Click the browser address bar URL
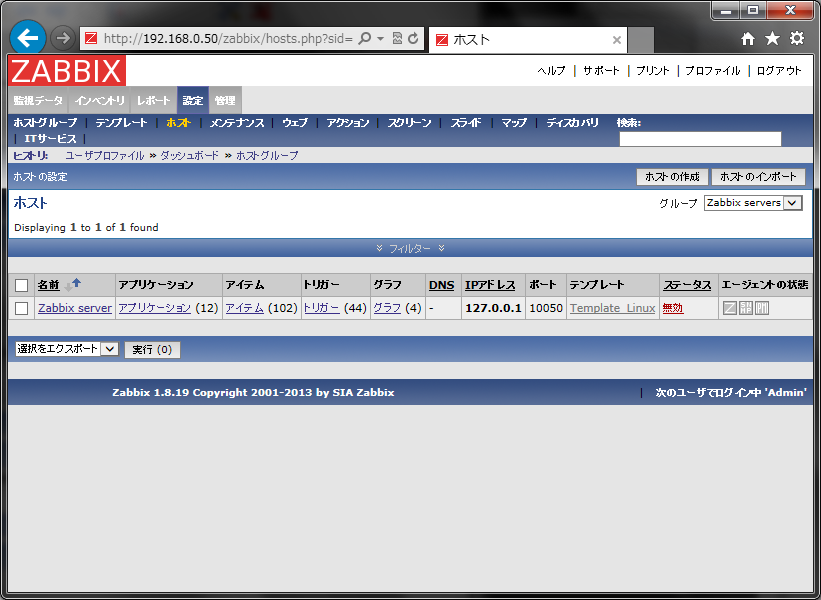This screenshot has height=600, width=821. click(x=228, y=39)
